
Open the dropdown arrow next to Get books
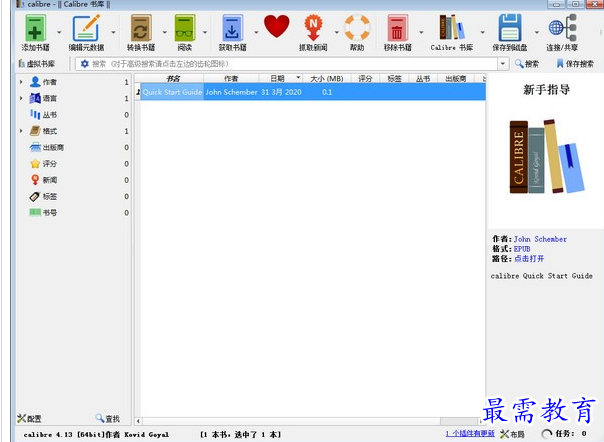pos(256,32)
